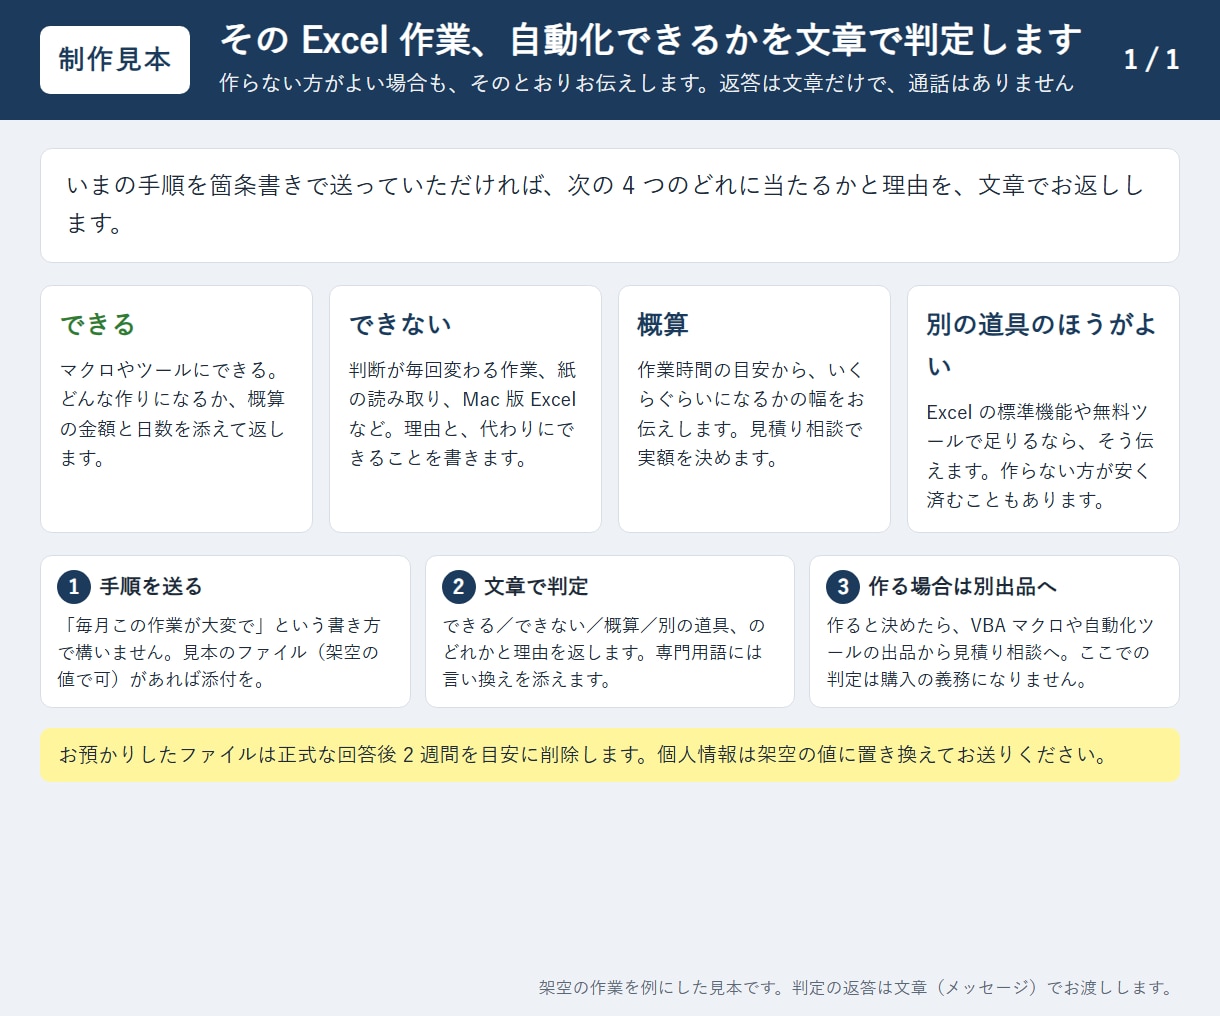Screen dimensions: 1220x1016
Task: Click the footer note starting with 架空の作業を例にした見本です
Action: pos(858,988)
